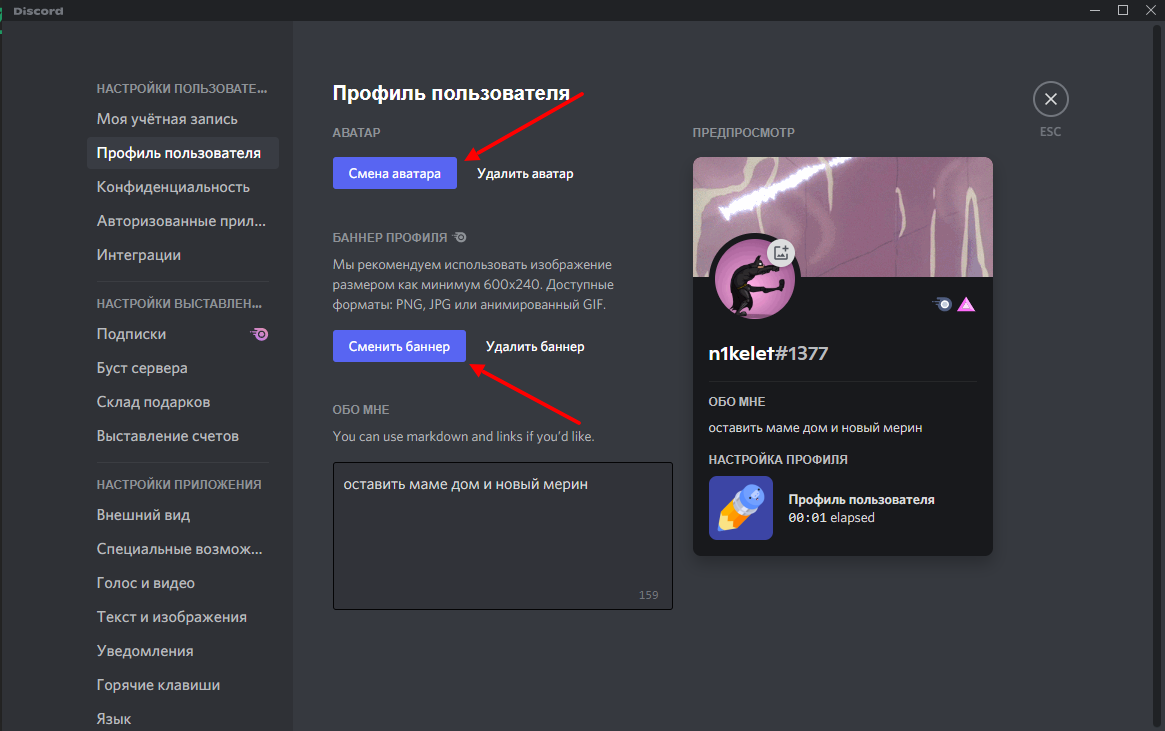1165x731 pixels.
Task: Open Подписки section
Action: [183, 334]
